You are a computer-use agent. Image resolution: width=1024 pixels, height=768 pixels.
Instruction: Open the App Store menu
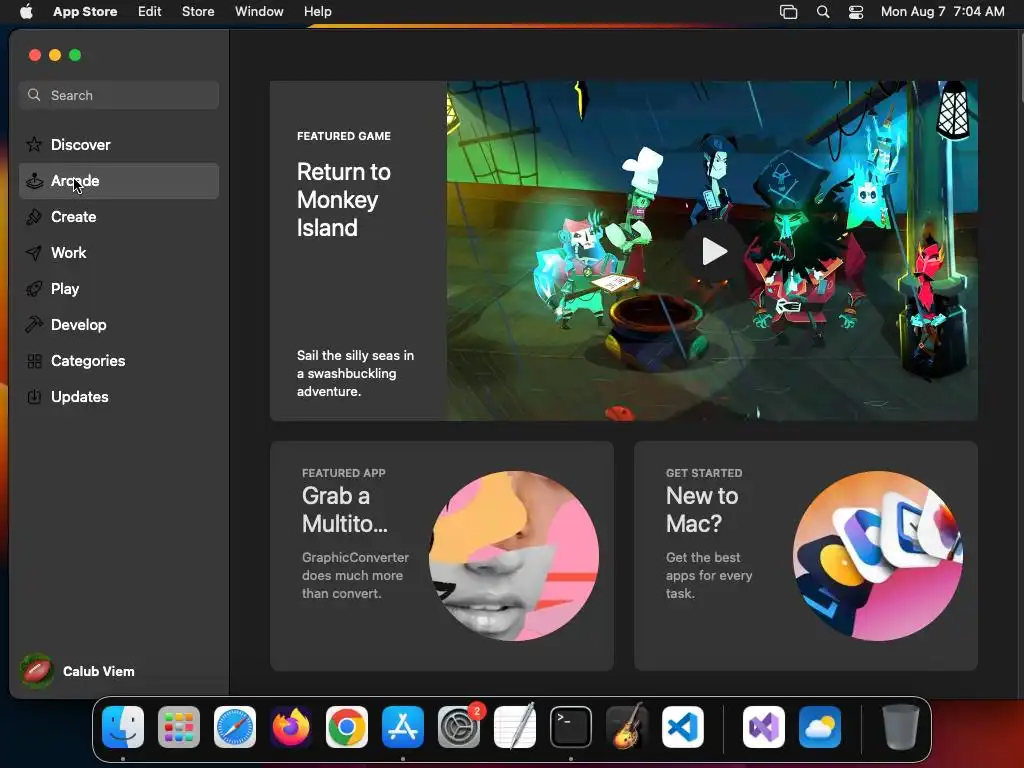coord(85,12)
